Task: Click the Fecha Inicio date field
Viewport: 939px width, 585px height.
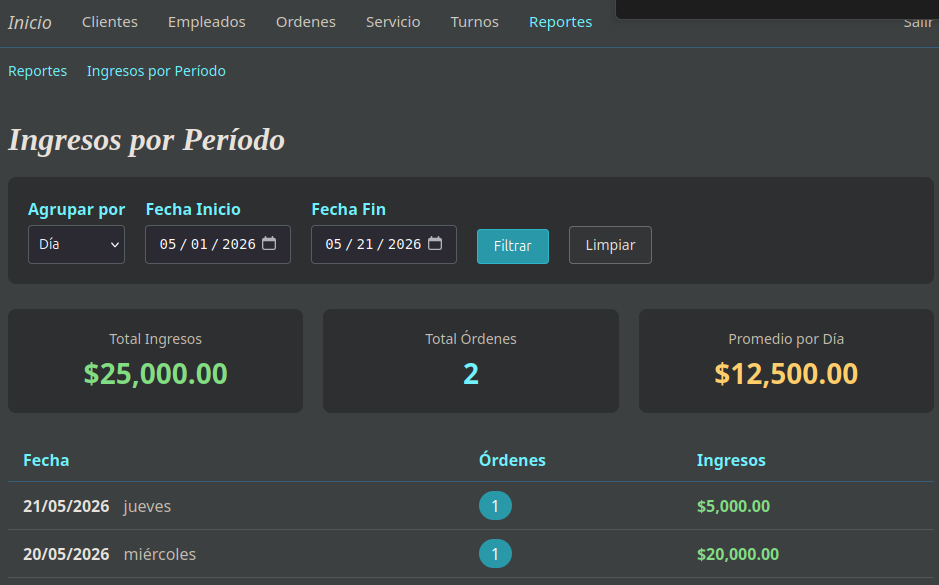Action: tap(218, 244)
